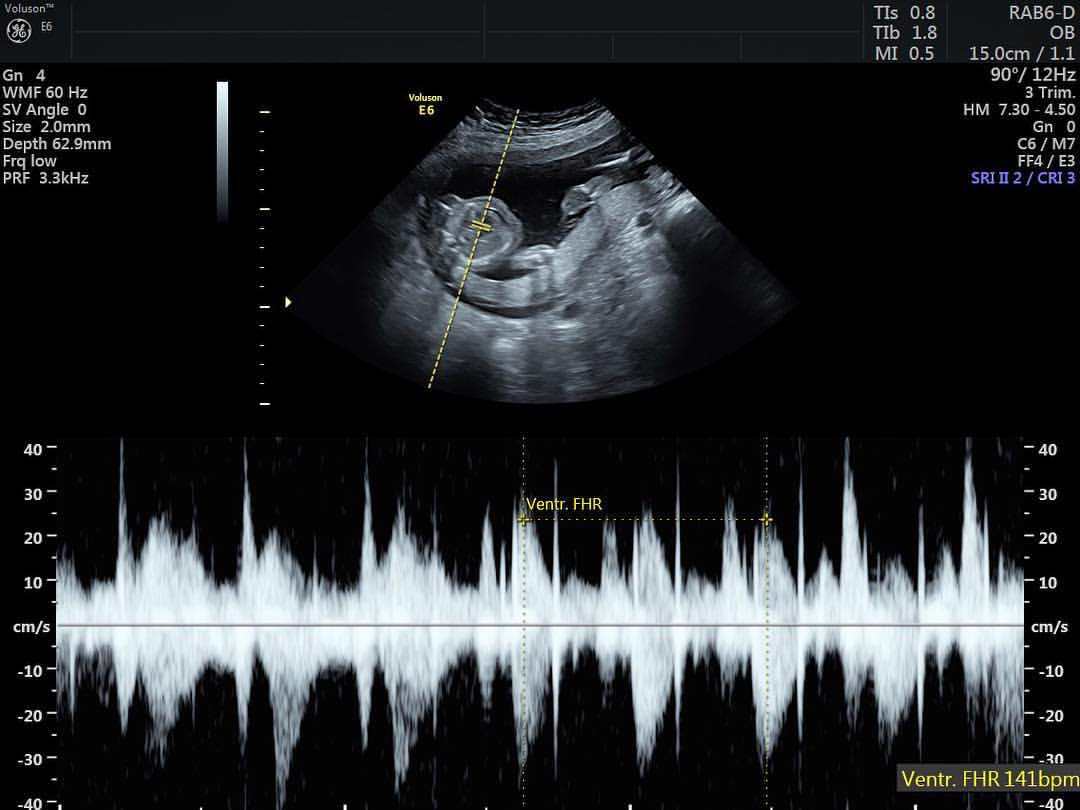Screen dimensions: 1080x810
Task: Click the yellow Voluson E6 watermark
Action: coord(425,104)
